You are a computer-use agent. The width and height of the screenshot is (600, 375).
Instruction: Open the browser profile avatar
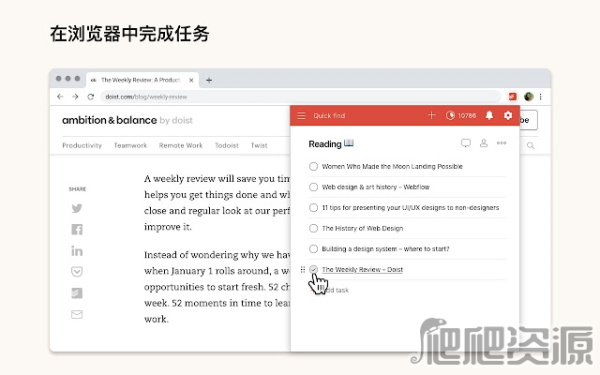529,97
